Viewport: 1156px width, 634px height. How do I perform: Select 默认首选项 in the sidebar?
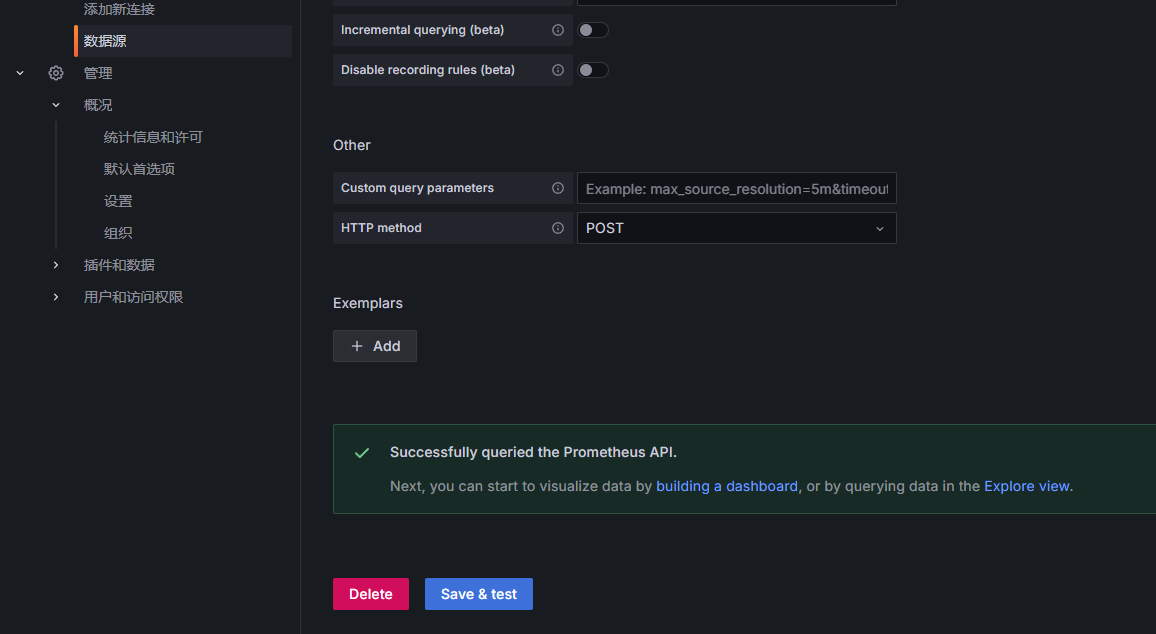pyautogui.click(x=139, y=169)
